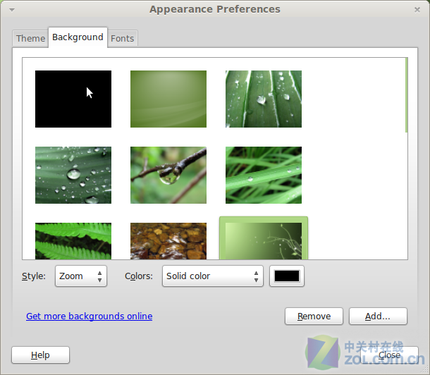Select the fern leaves wallpaper

(x=73, y=241)
